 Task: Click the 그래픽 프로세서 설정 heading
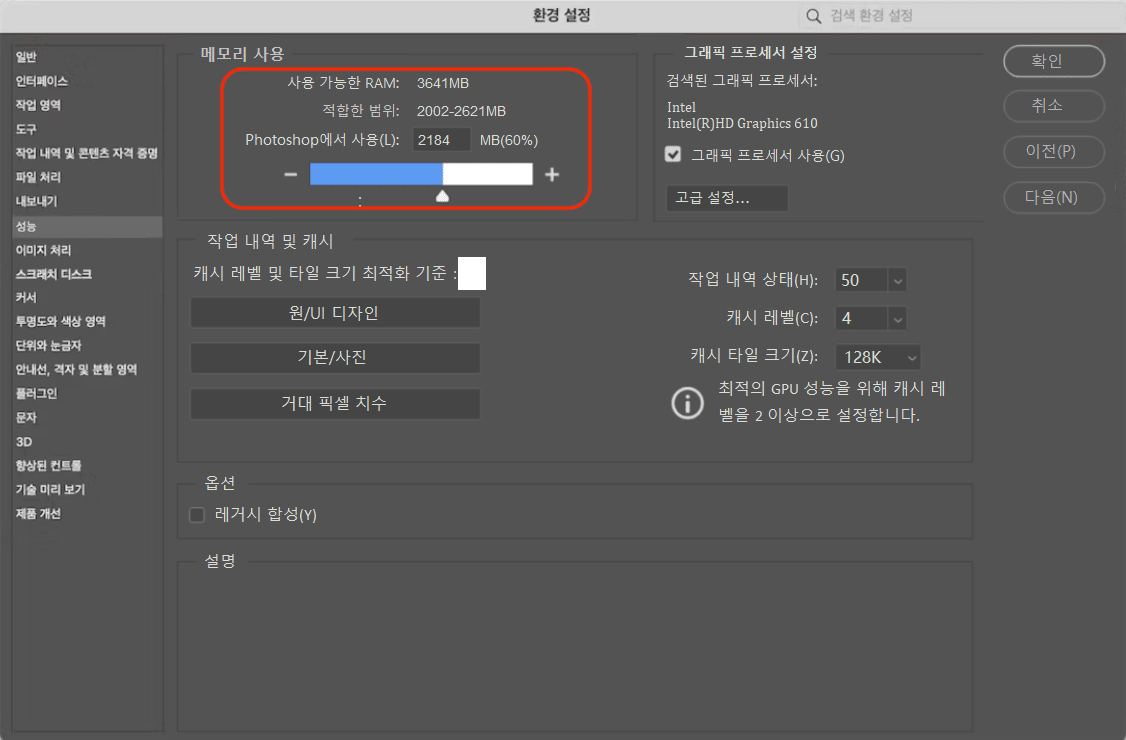[x=750, y=52]
